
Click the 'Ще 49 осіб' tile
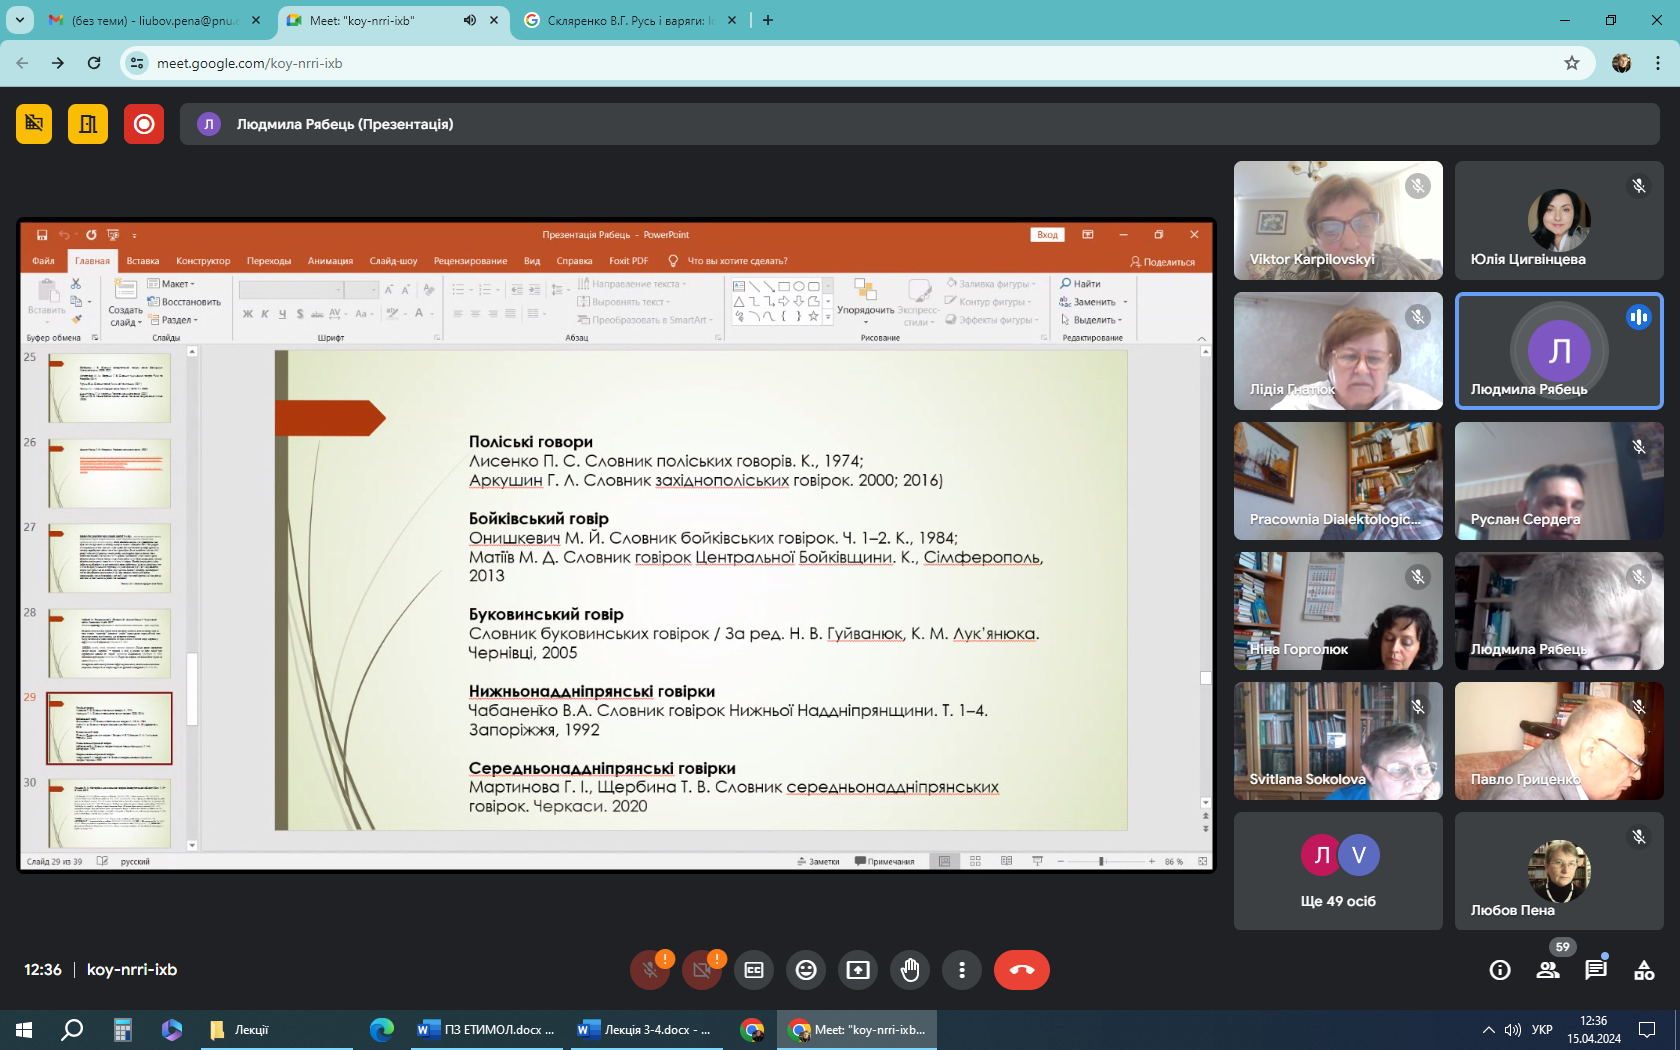pos(1338,871)
